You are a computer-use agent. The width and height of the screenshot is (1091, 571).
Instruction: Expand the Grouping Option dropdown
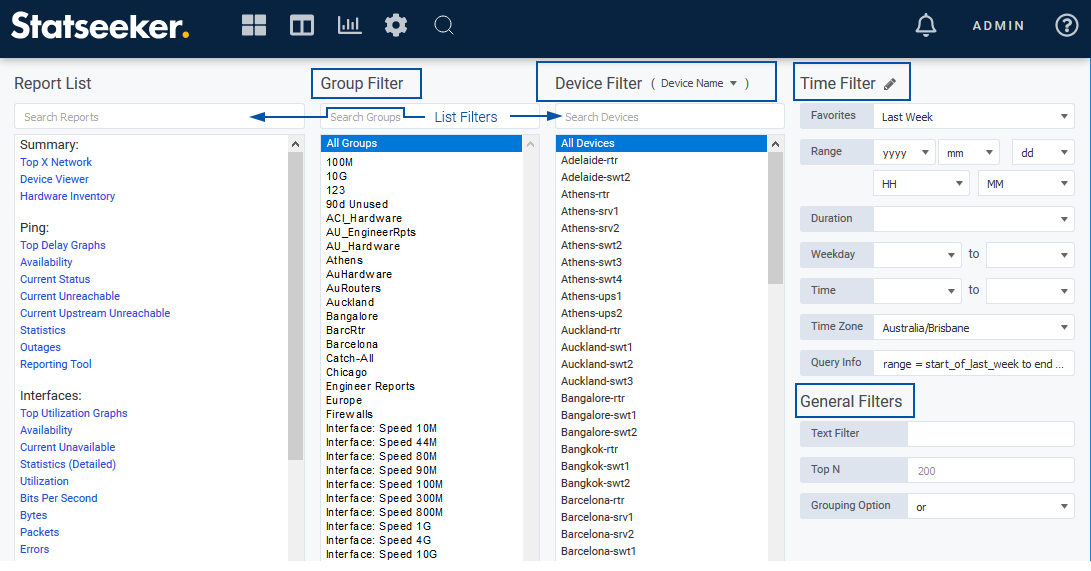[990, 507]
